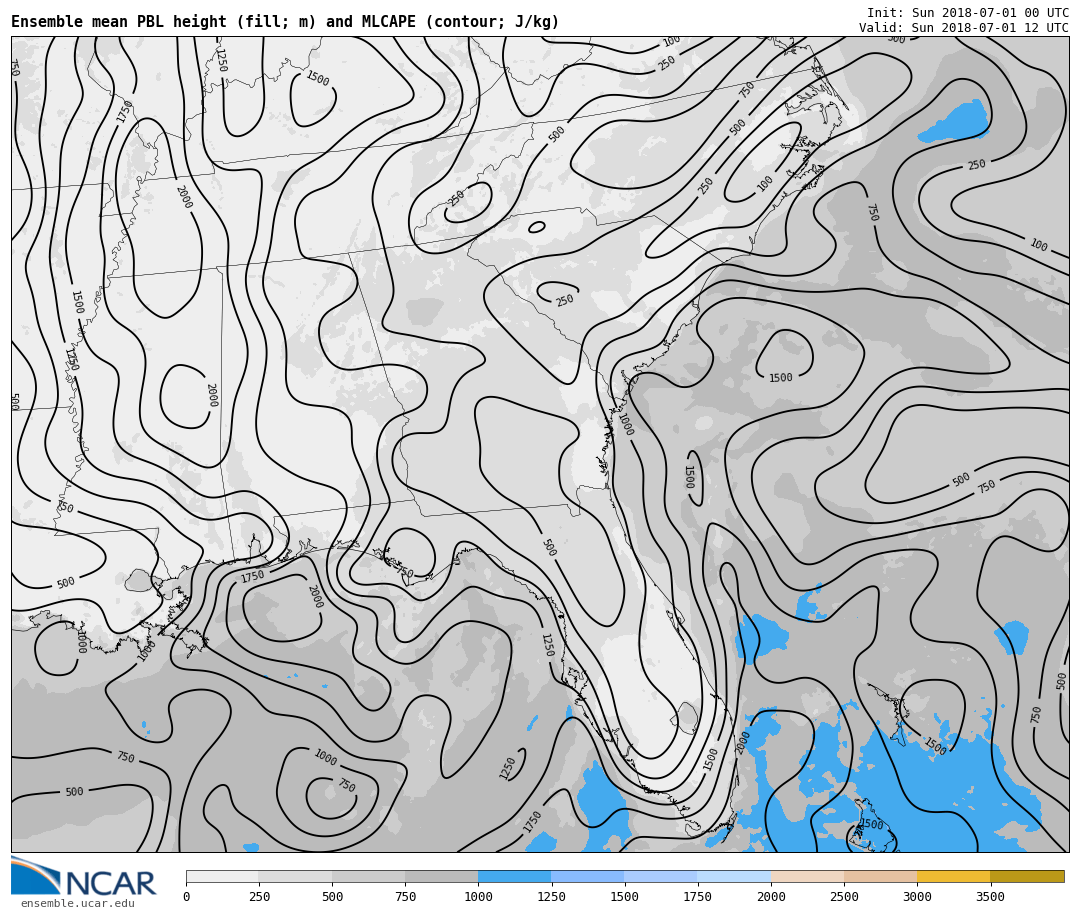The width and height of the screenshot is (1080, 915).
Task: Click the peach 2000–2500 colorbar swatch
Action: coord(807,876)
